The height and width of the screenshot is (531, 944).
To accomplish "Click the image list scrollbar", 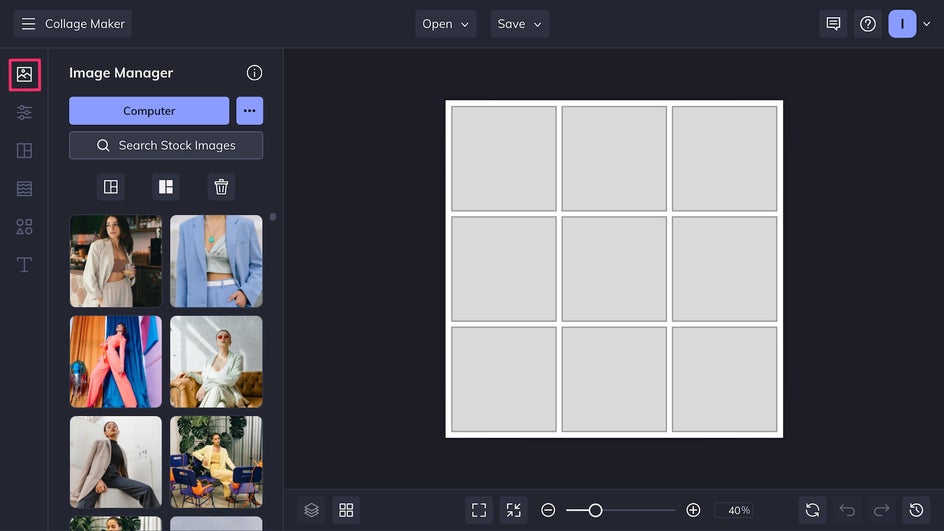I will [x=273, y=217].
